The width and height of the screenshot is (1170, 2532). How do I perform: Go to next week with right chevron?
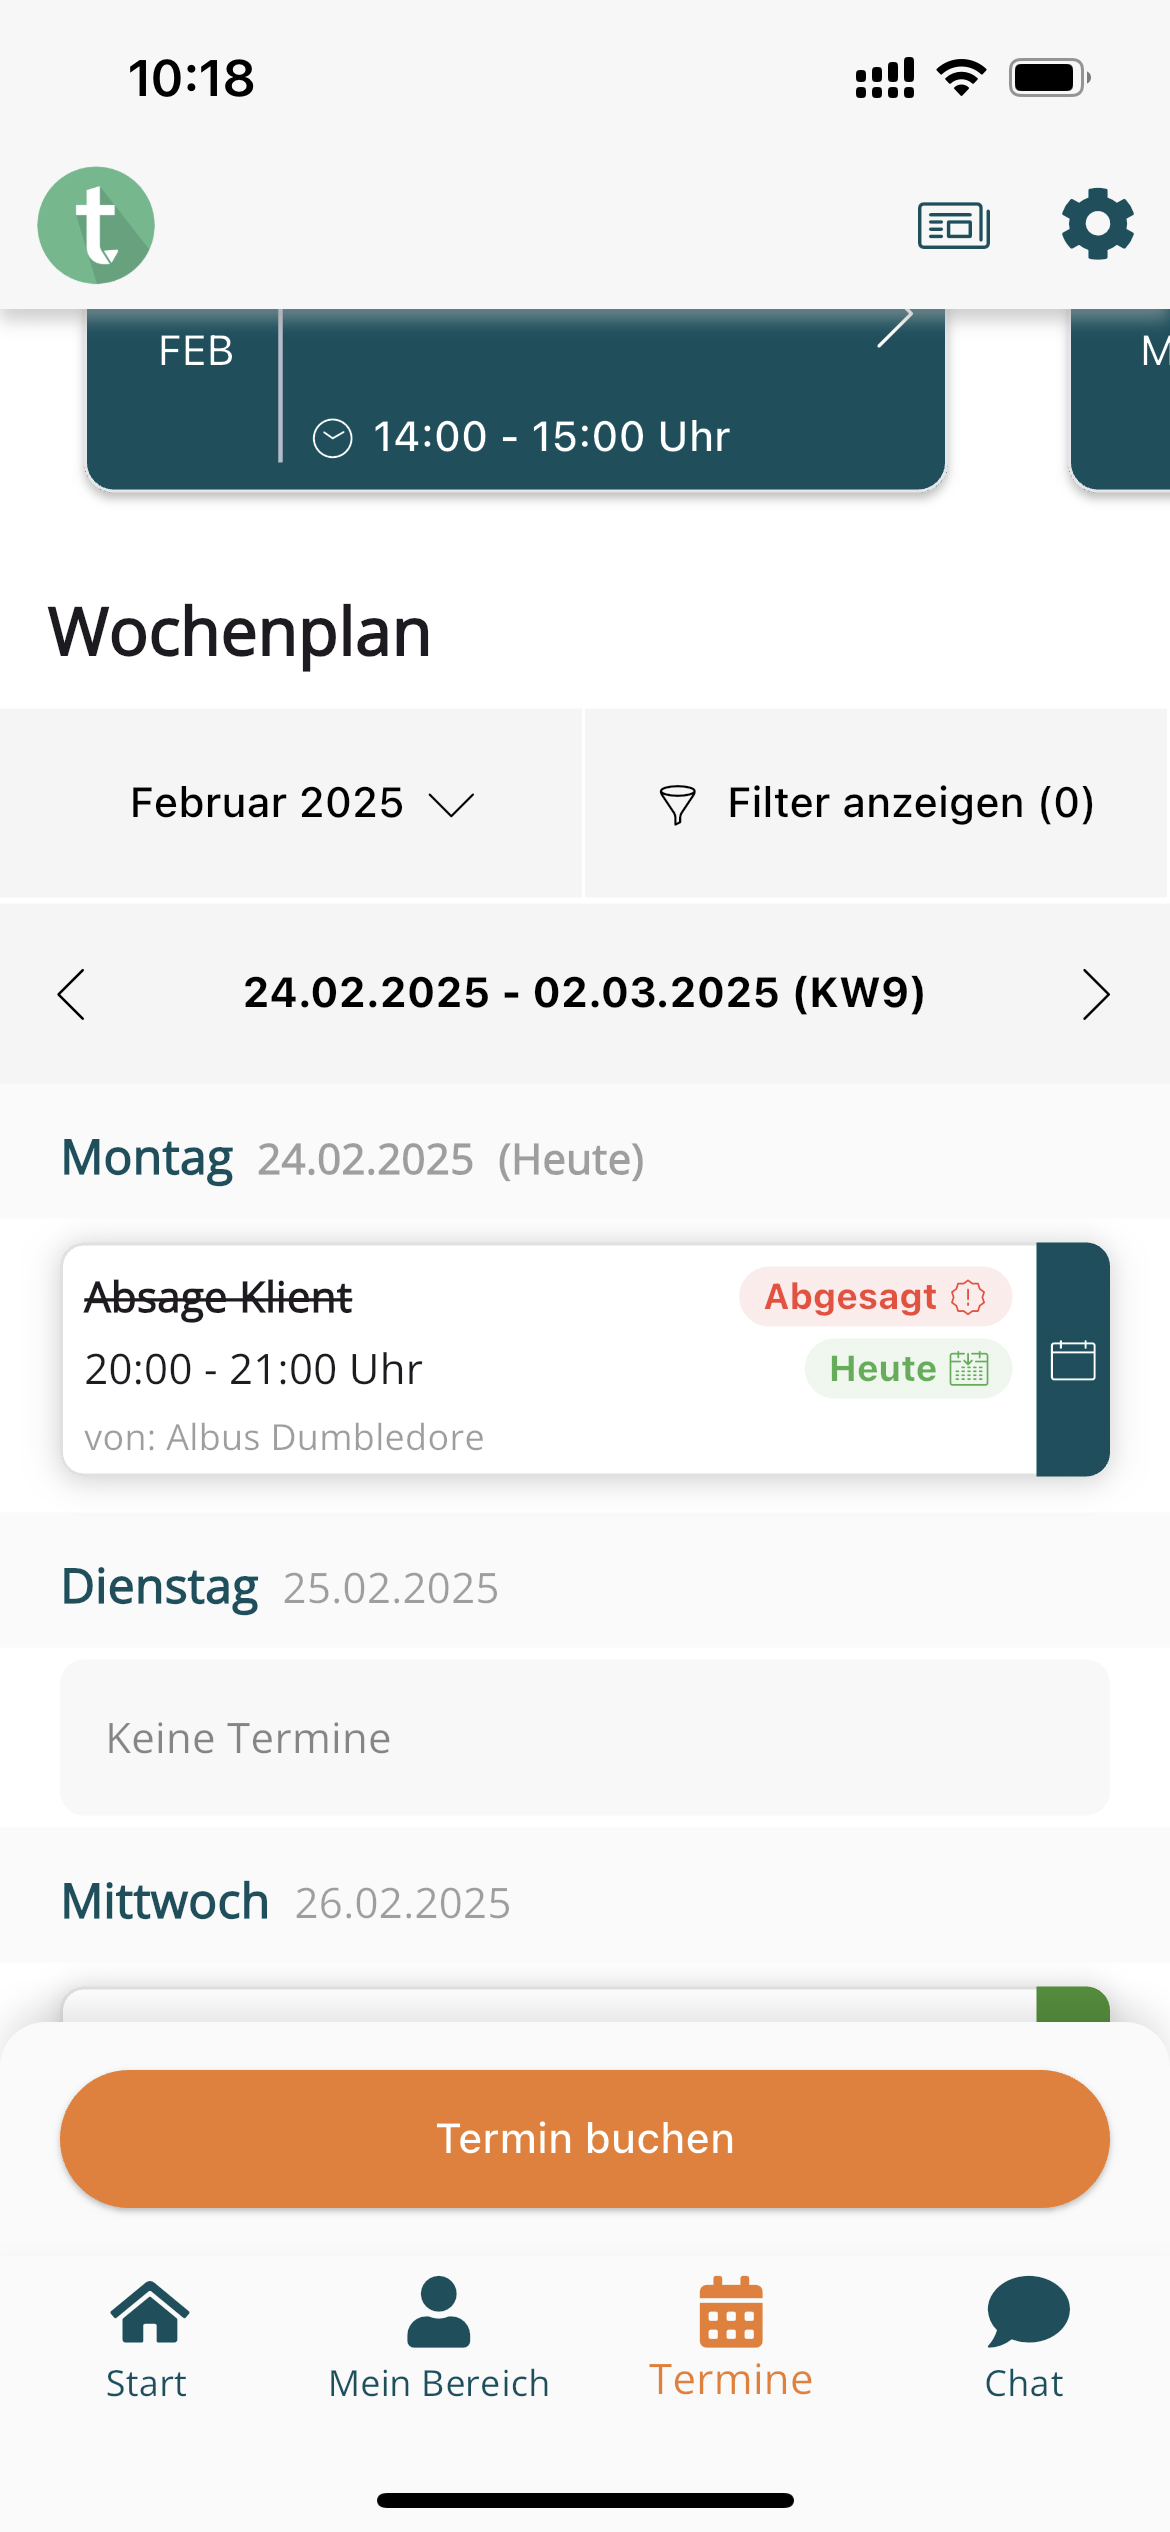tap(1096, 994)
